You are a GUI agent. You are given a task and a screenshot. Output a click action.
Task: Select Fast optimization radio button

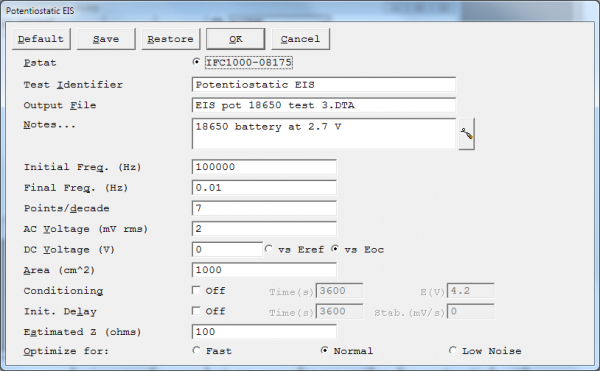(x=196, y=350)
